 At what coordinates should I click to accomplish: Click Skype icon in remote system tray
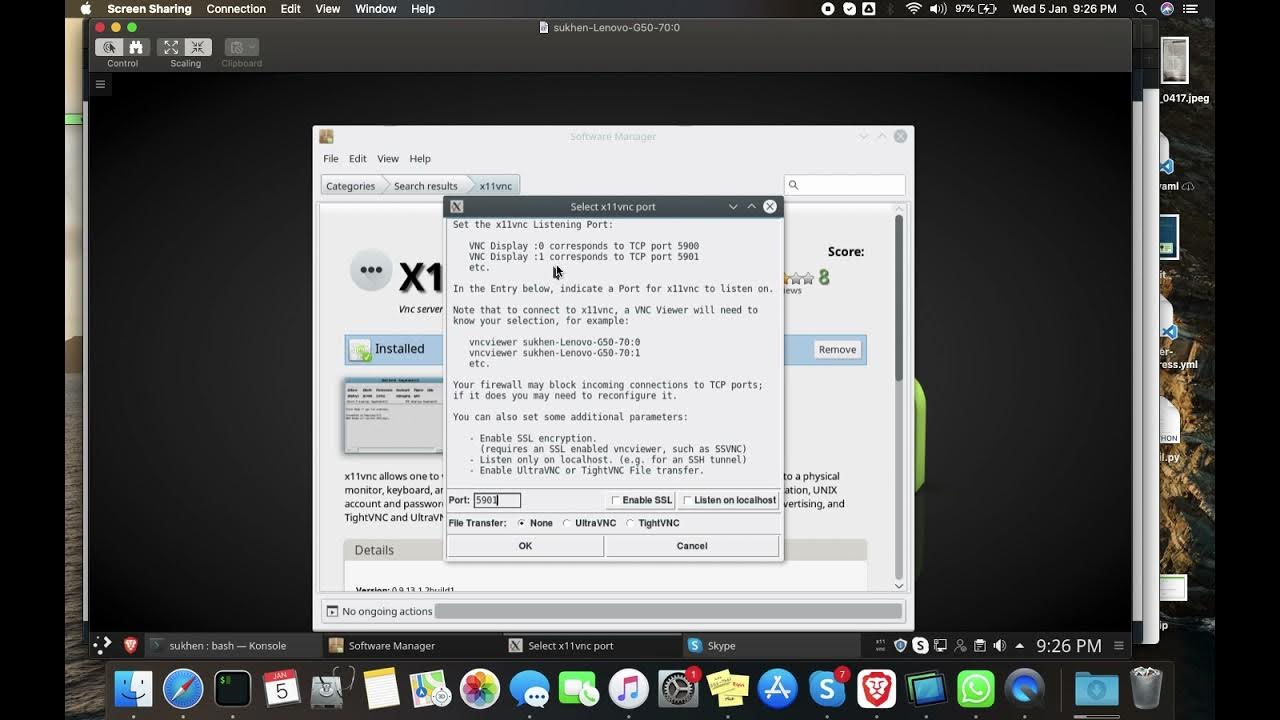pos(920,645)
